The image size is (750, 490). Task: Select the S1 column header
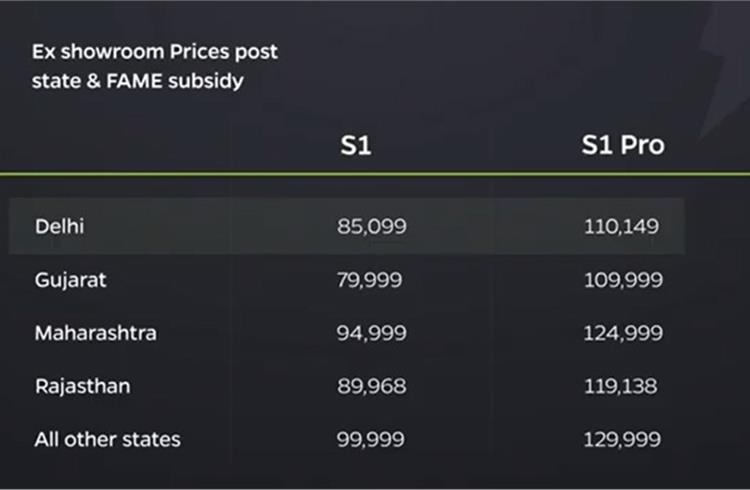tap(355, 145)
